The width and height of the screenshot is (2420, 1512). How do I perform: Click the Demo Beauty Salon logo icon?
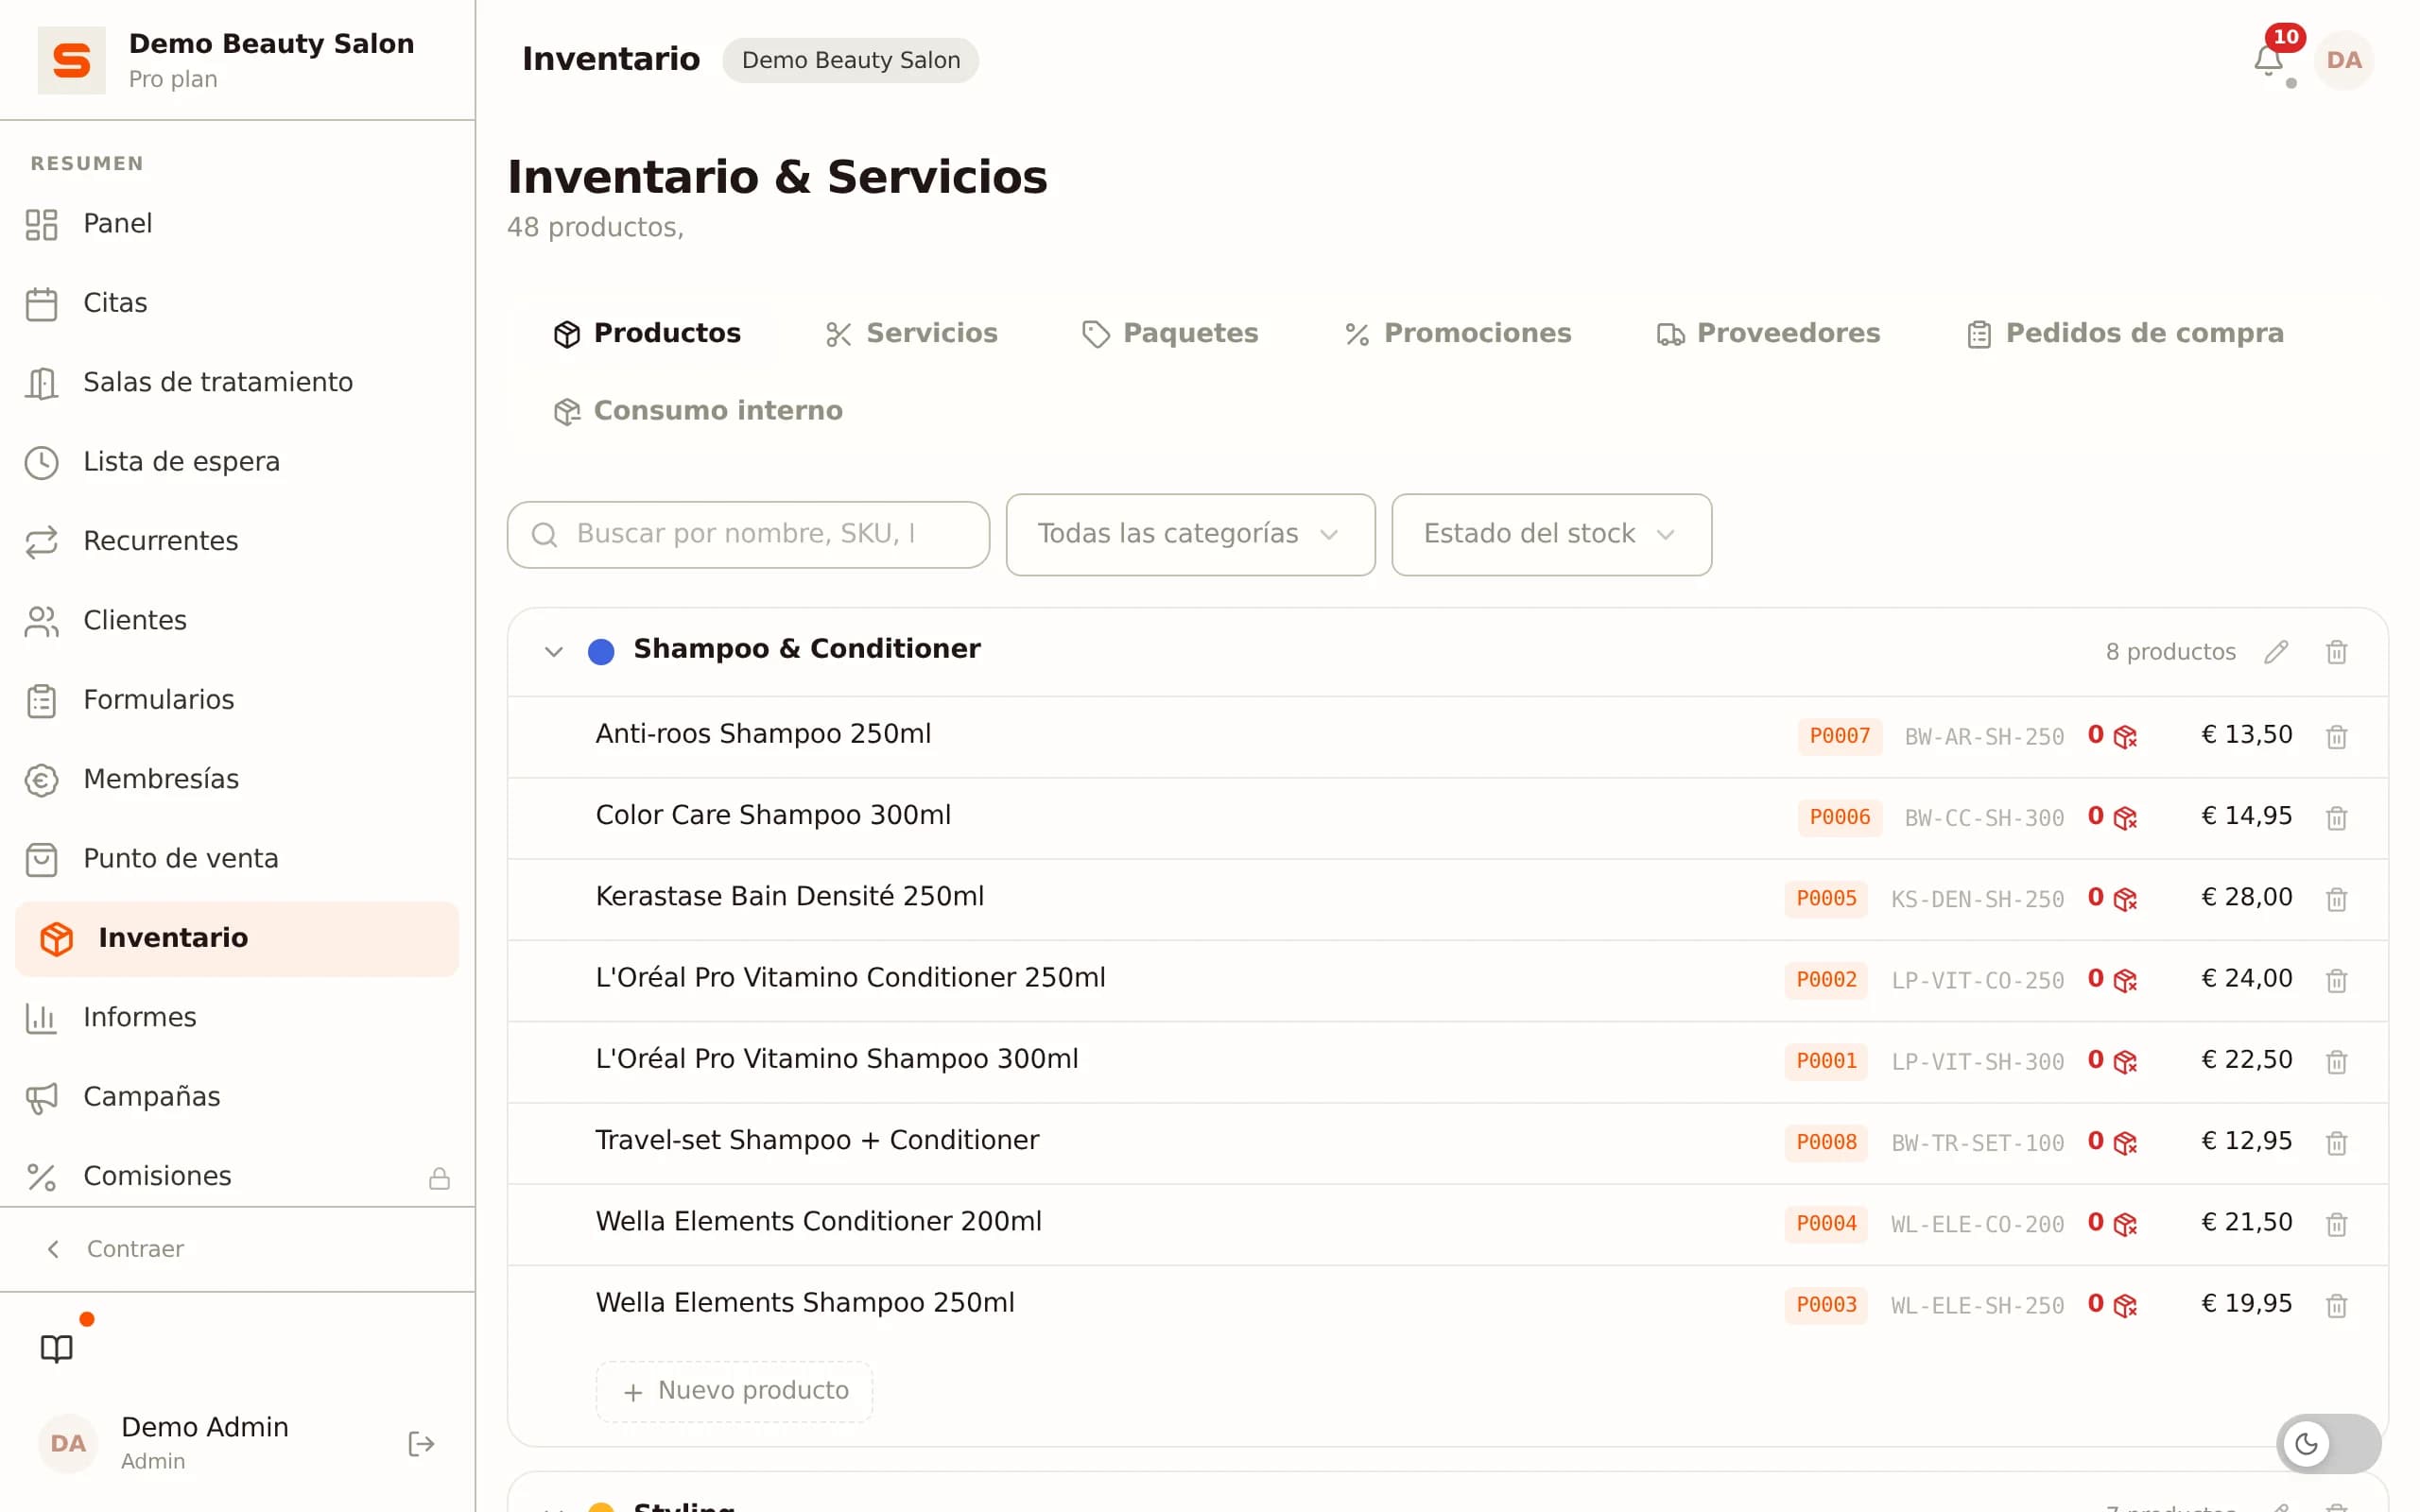click(71, 60)
